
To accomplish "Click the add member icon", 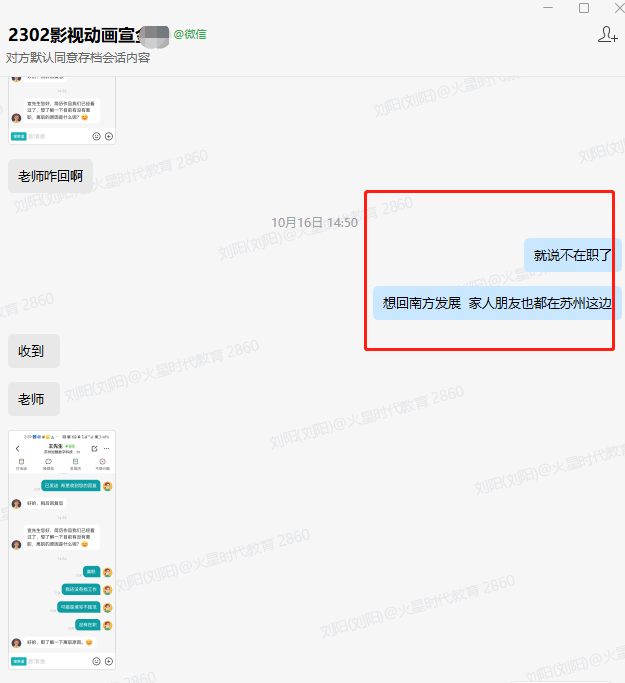I will [608, 34].
